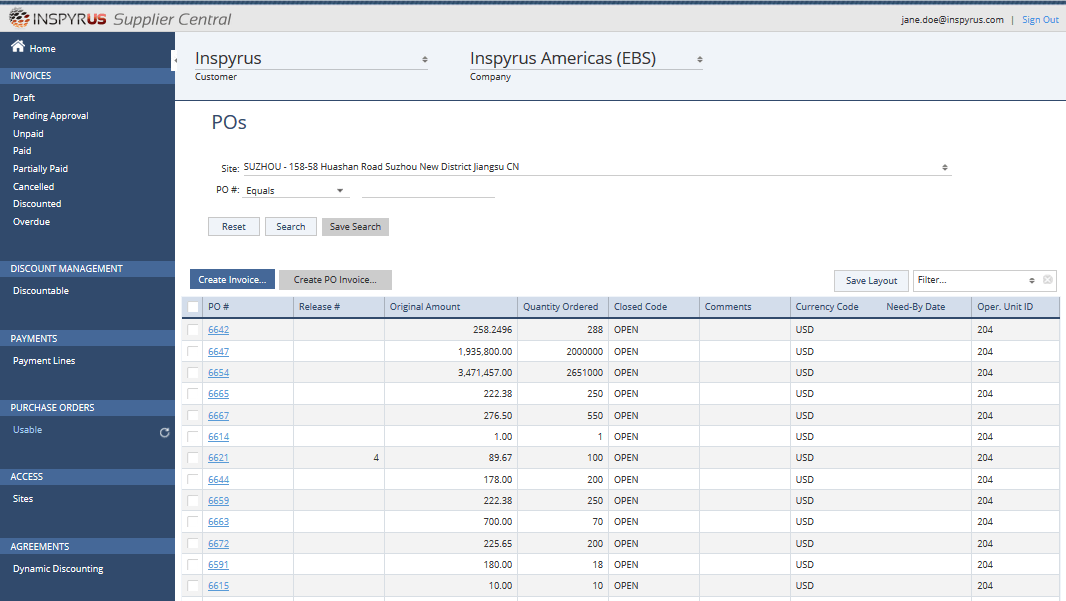Click the Purchase Orders refresh icon

tap(165, 432)
